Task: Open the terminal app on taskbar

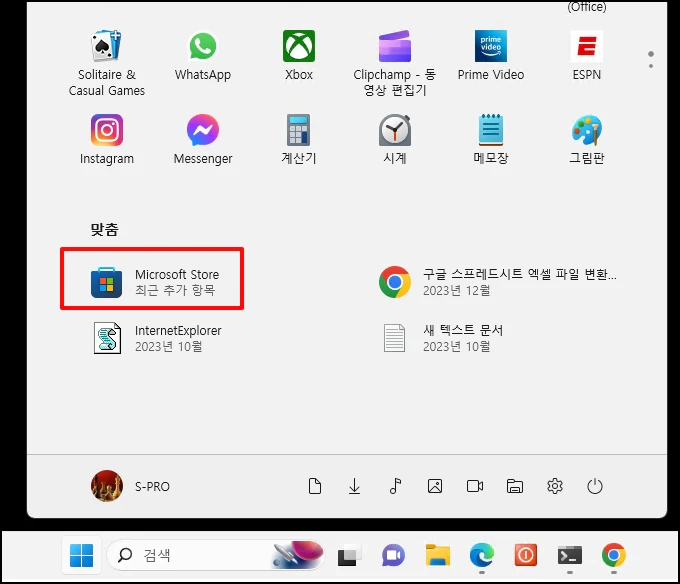Action: (570, 555)
